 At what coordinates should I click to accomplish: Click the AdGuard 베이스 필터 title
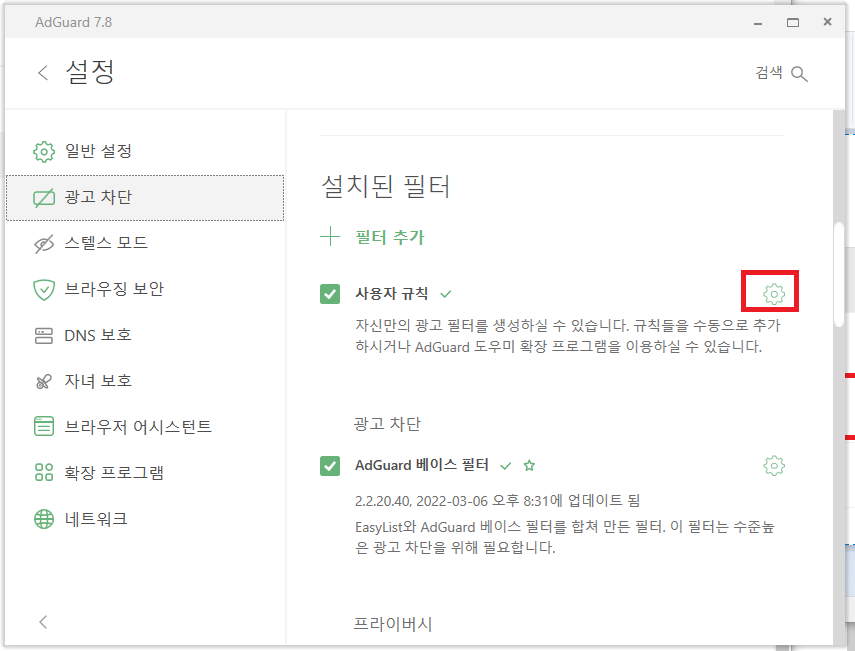(x=422, y=465)
